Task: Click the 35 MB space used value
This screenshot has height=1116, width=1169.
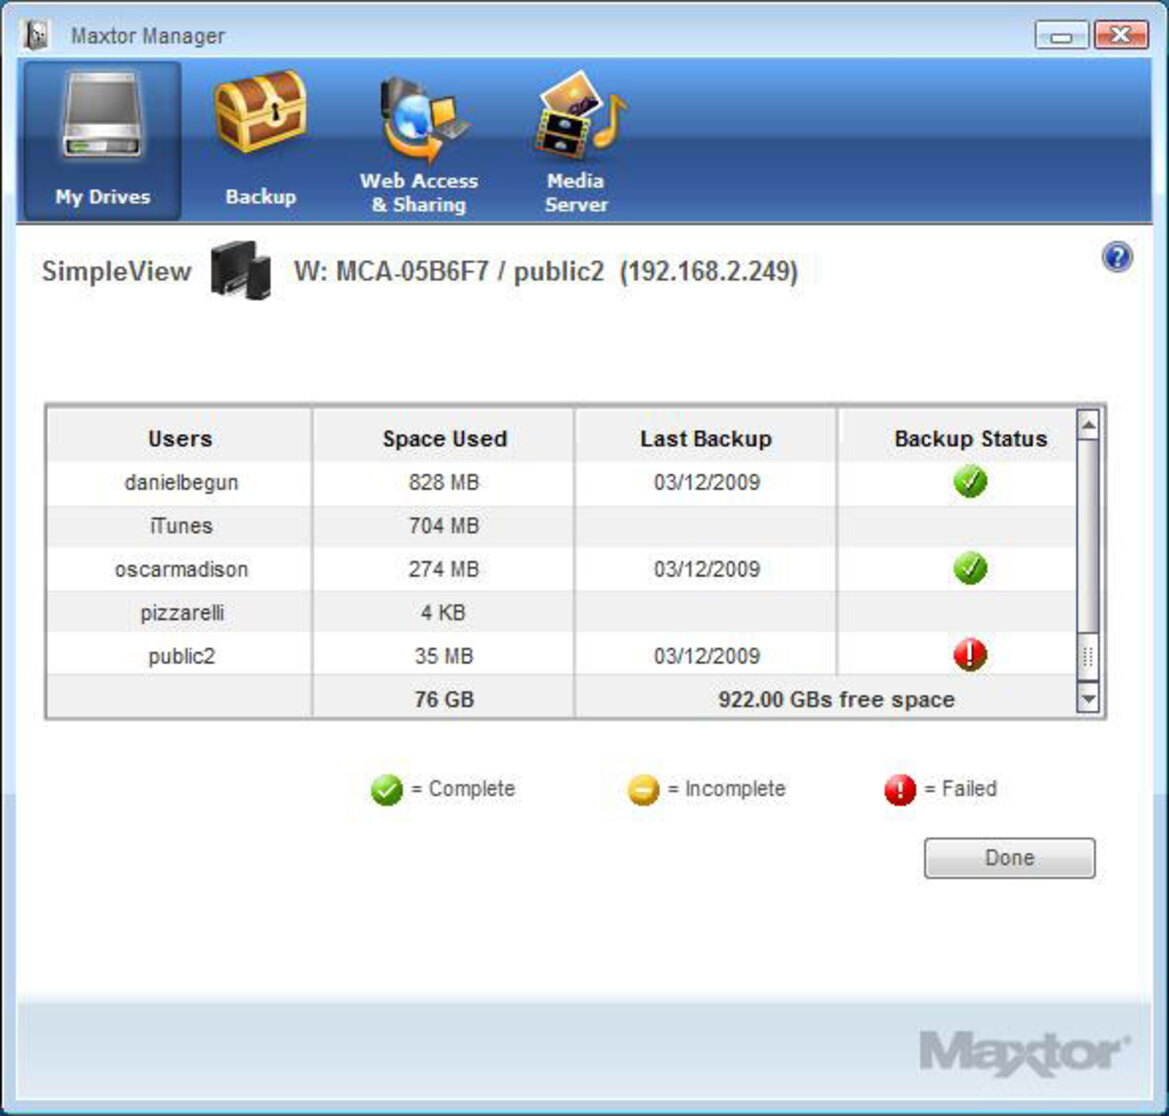Action: [444, 655]
